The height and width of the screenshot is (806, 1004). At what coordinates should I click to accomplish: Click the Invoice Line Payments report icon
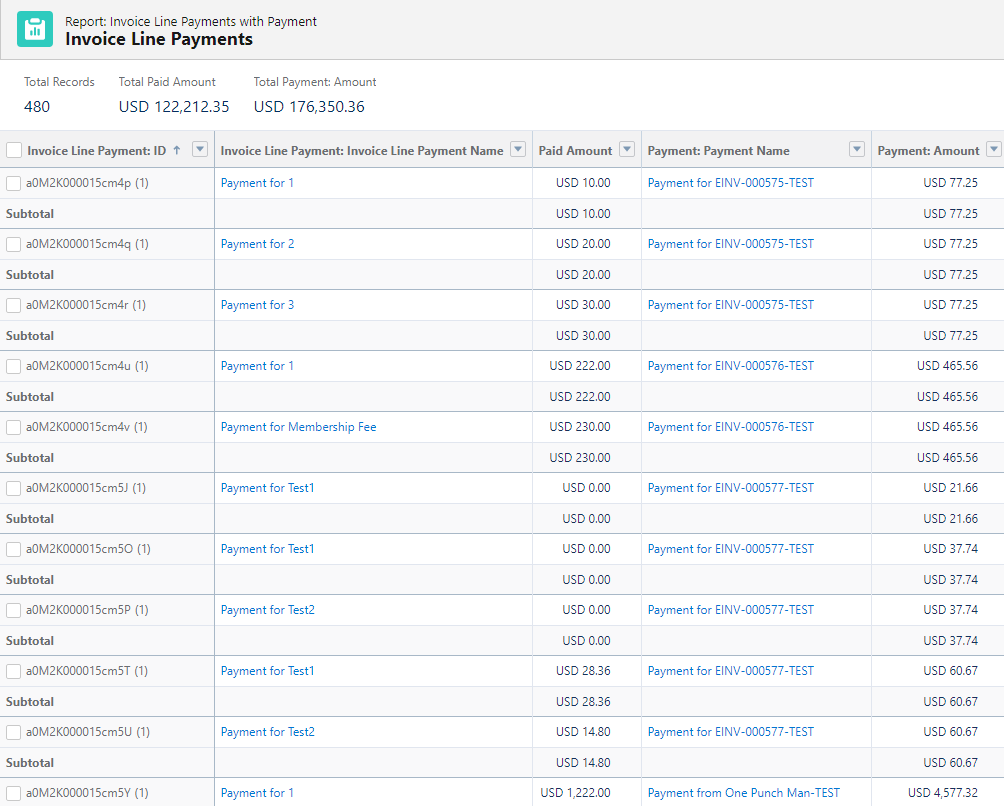tap(35, 30)
